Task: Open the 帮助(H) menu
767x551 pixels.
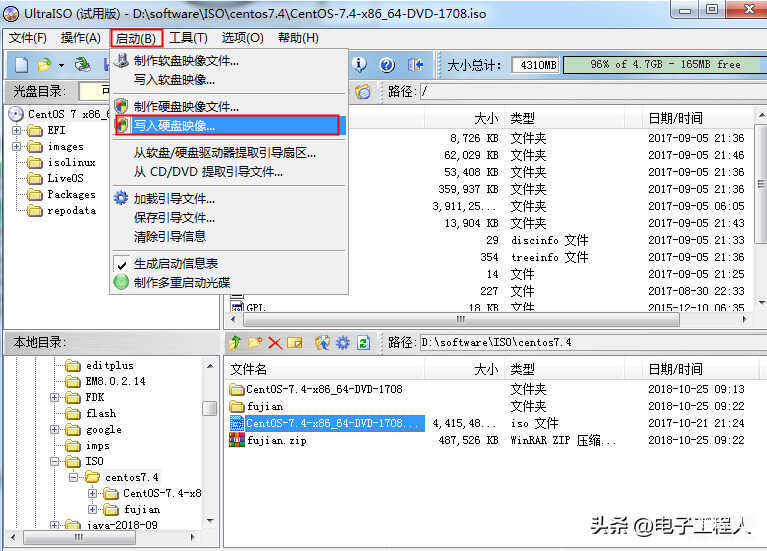Action: coord(298,38)
